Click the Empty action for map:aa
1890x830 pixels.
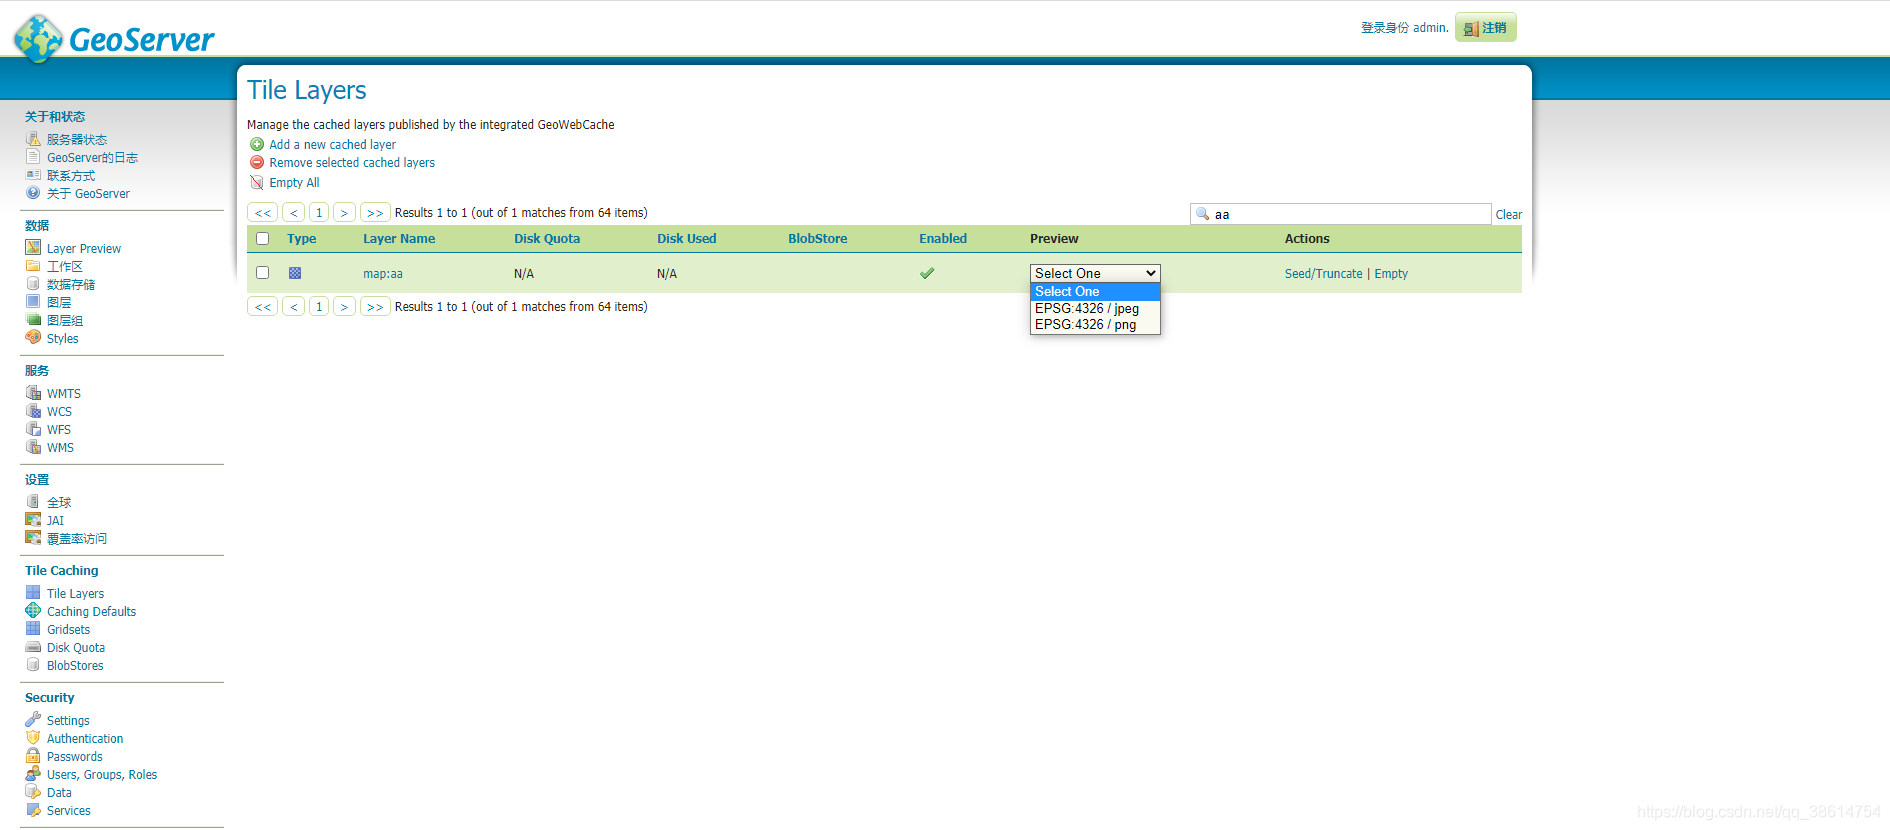tap(1391, 273)
